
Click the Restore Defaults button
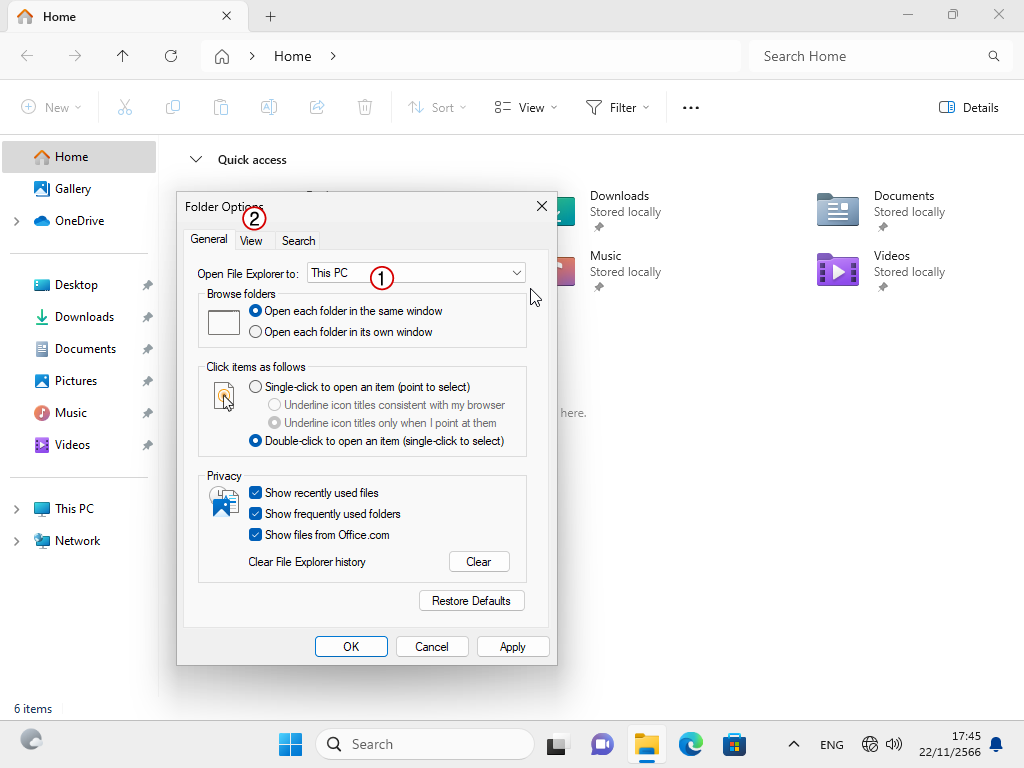[x=471, y=601]
